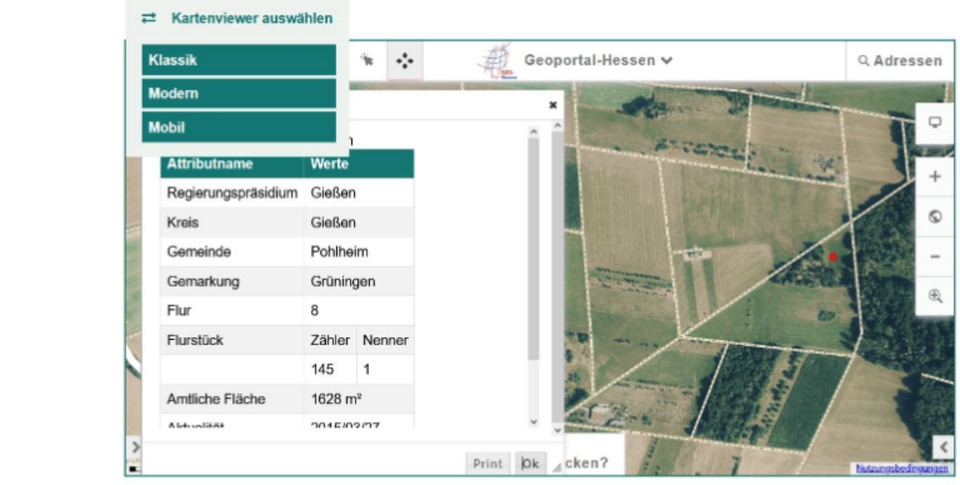Show full extent via globe icon
Screen dimensions: 960x485
(935, 216)
